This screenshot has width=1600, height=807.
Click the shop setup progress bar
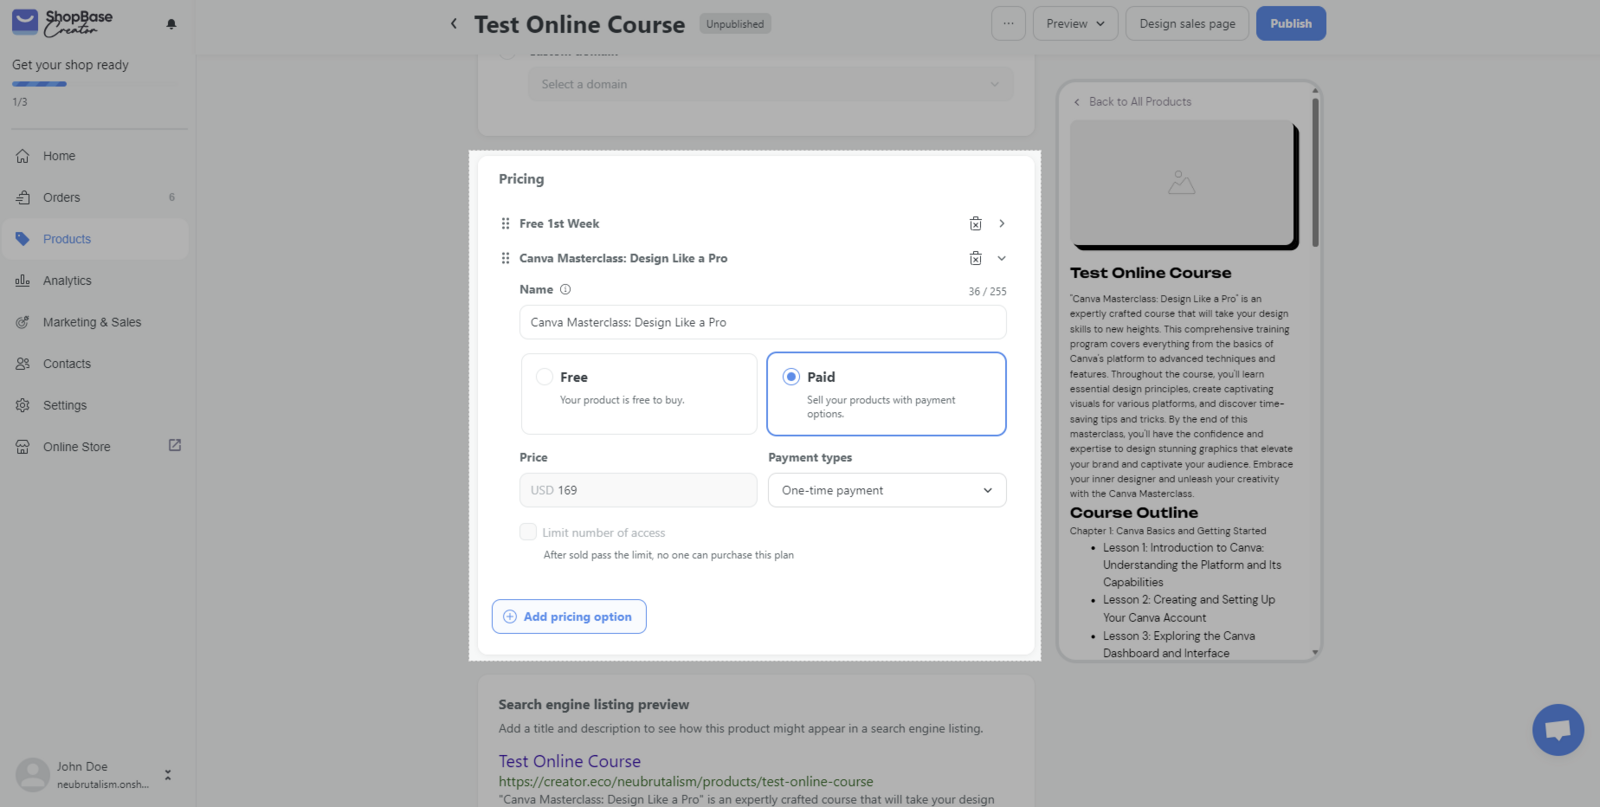pyautogui.click(x=96, y=84)
